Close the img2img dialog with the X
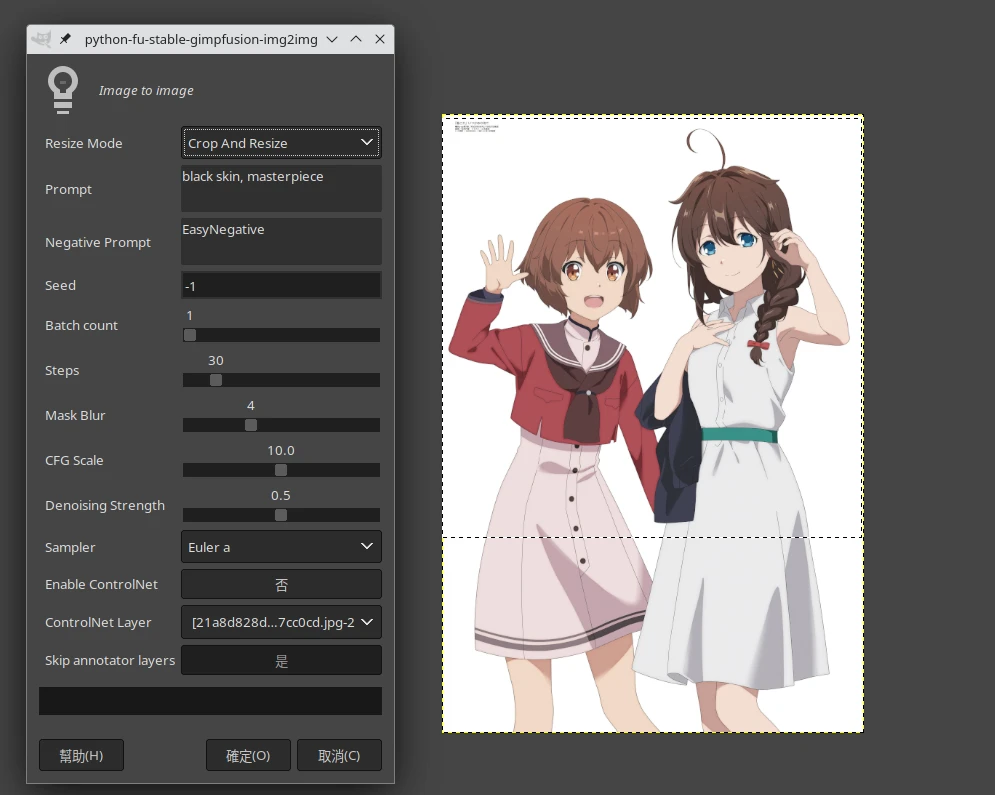Screen dimensions: 995x795 380,39
